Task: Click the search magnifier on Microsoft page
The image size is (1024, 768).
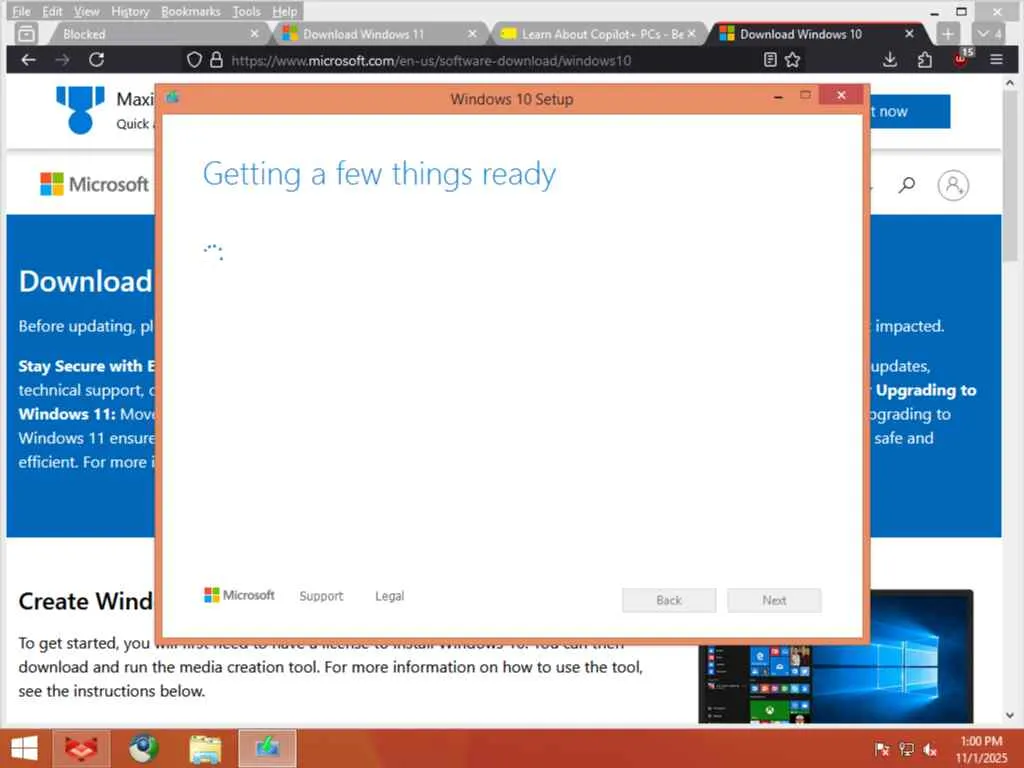Action: (x=906, y=185)
